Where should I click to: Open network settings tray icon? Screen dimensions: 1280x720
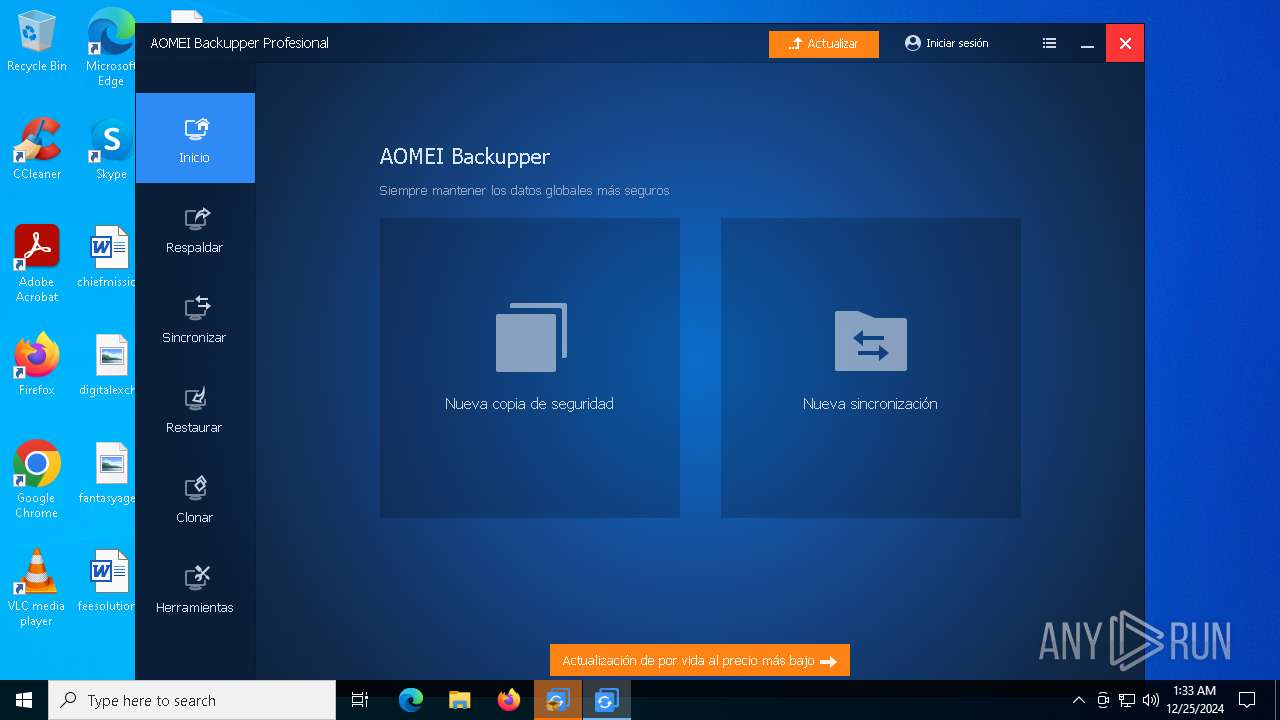click(1127, 700)
